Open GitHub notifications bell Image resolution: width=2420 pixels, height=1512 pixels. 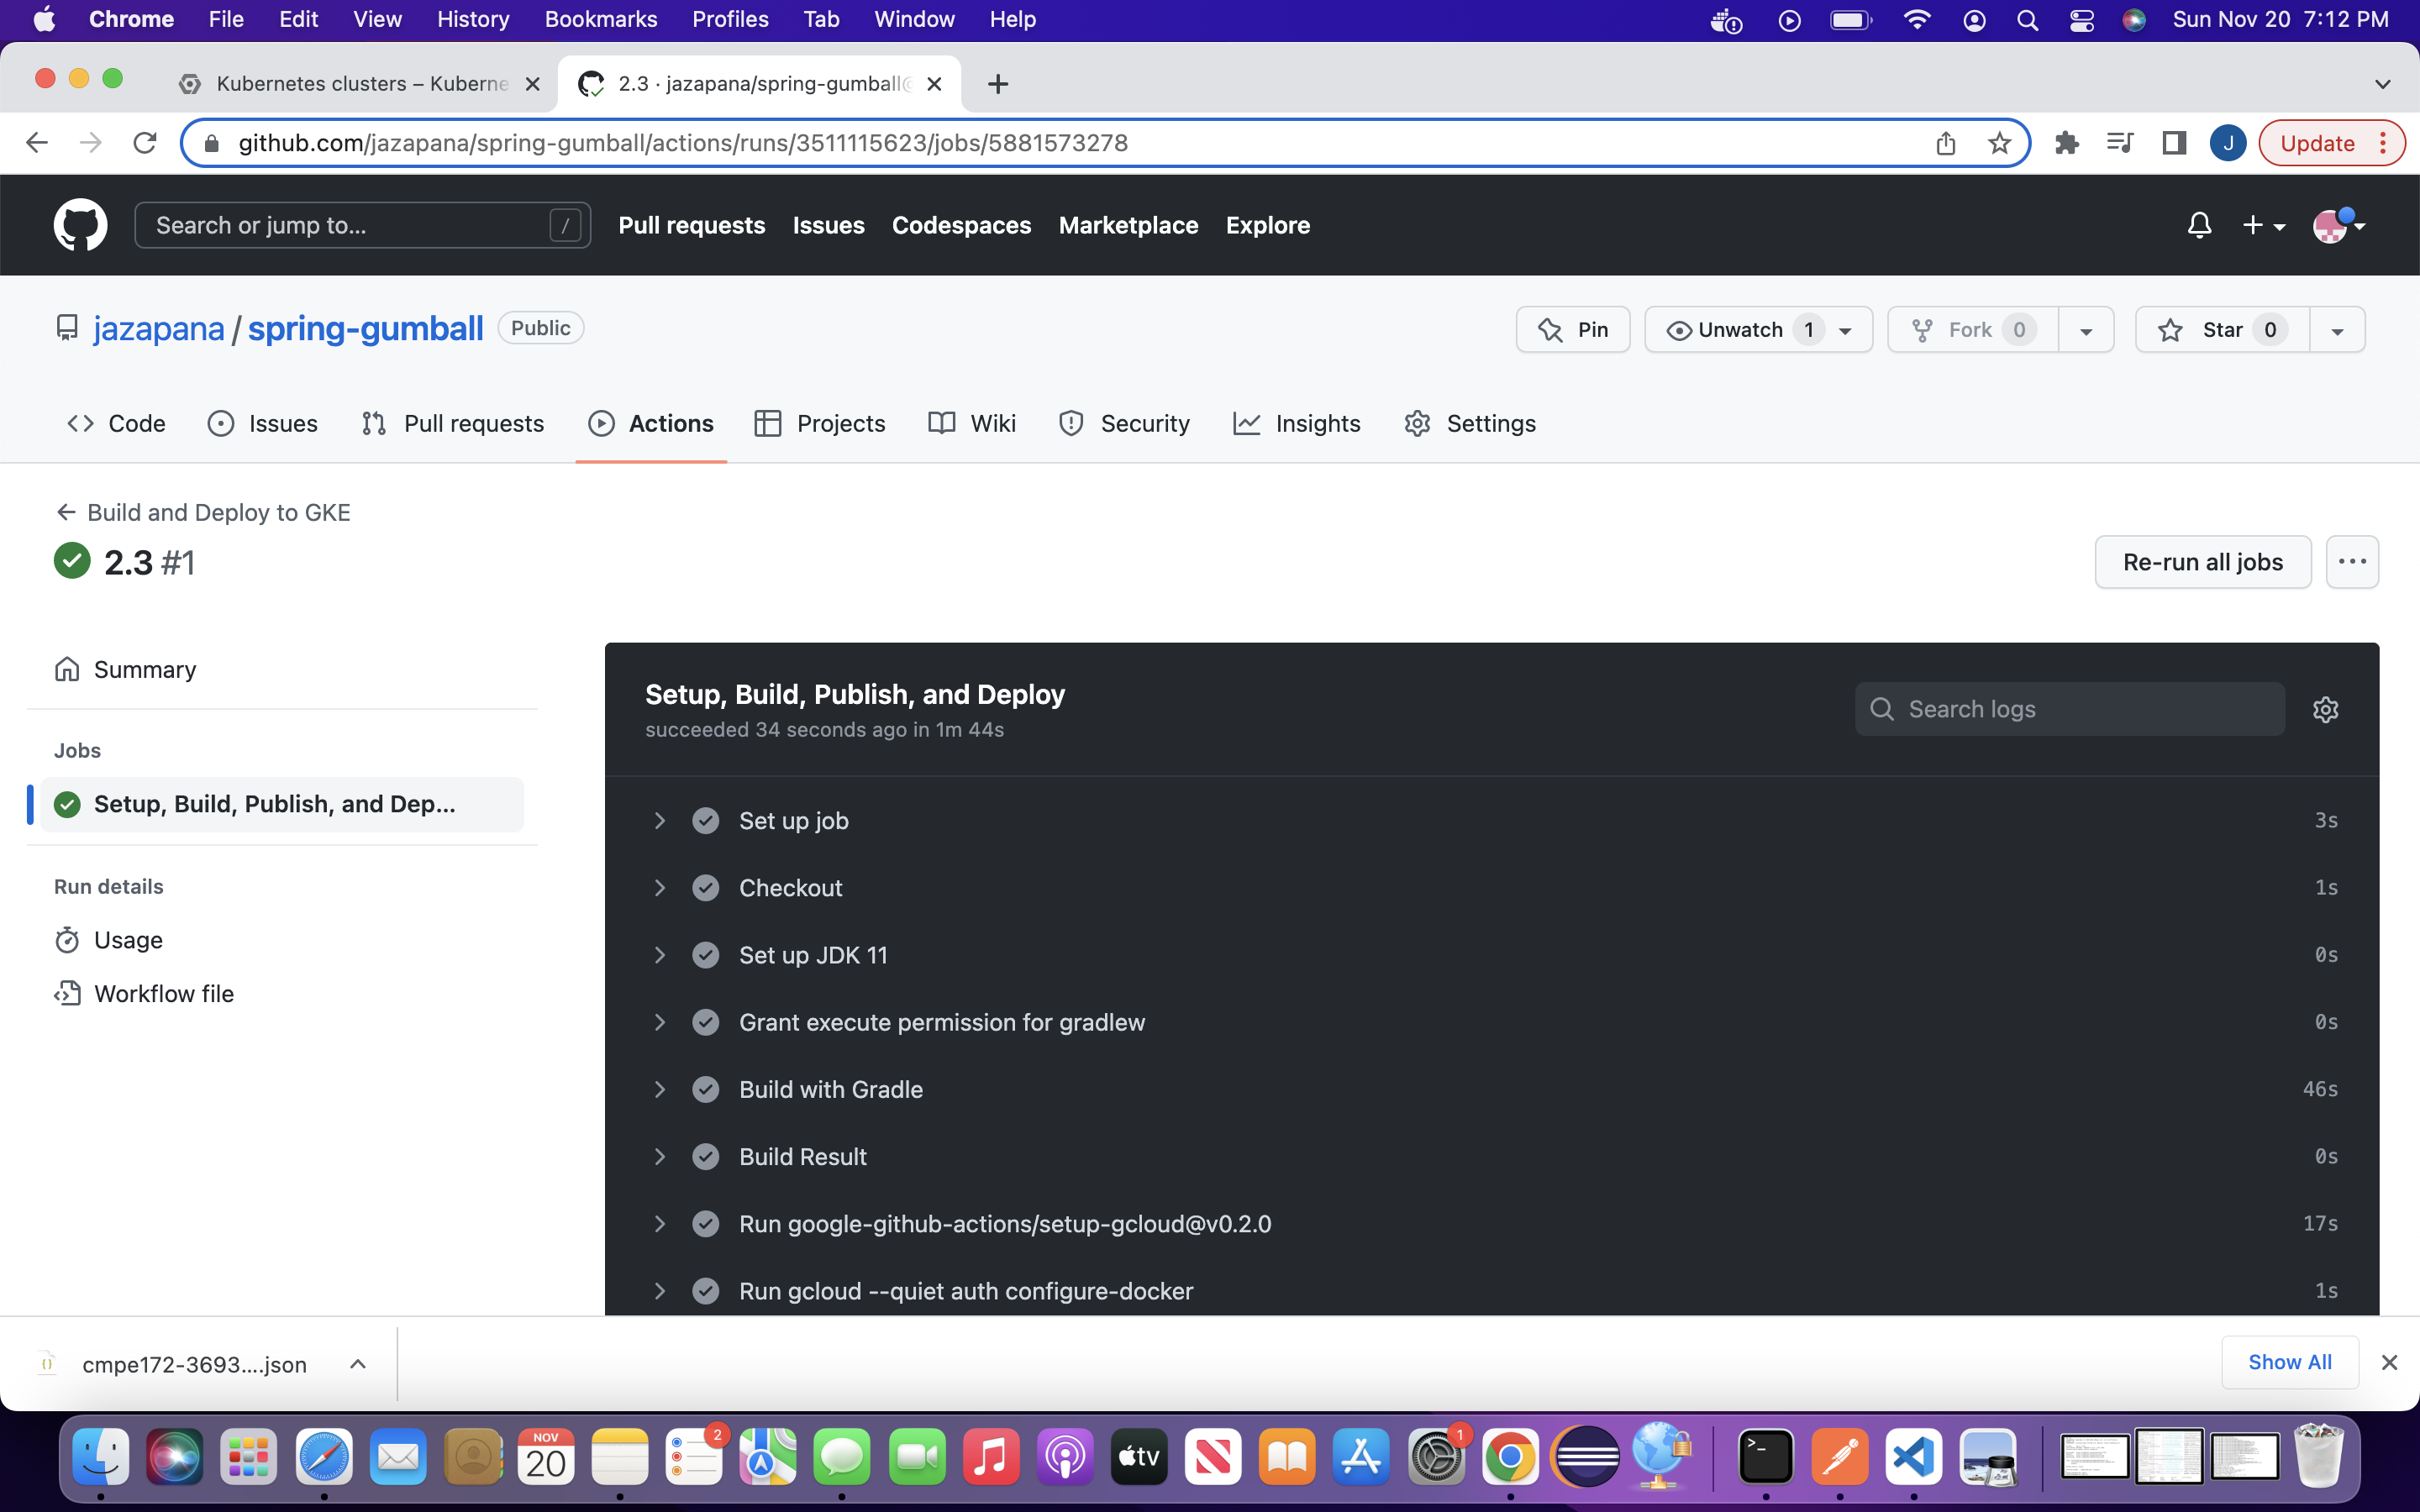(2199, 224)
